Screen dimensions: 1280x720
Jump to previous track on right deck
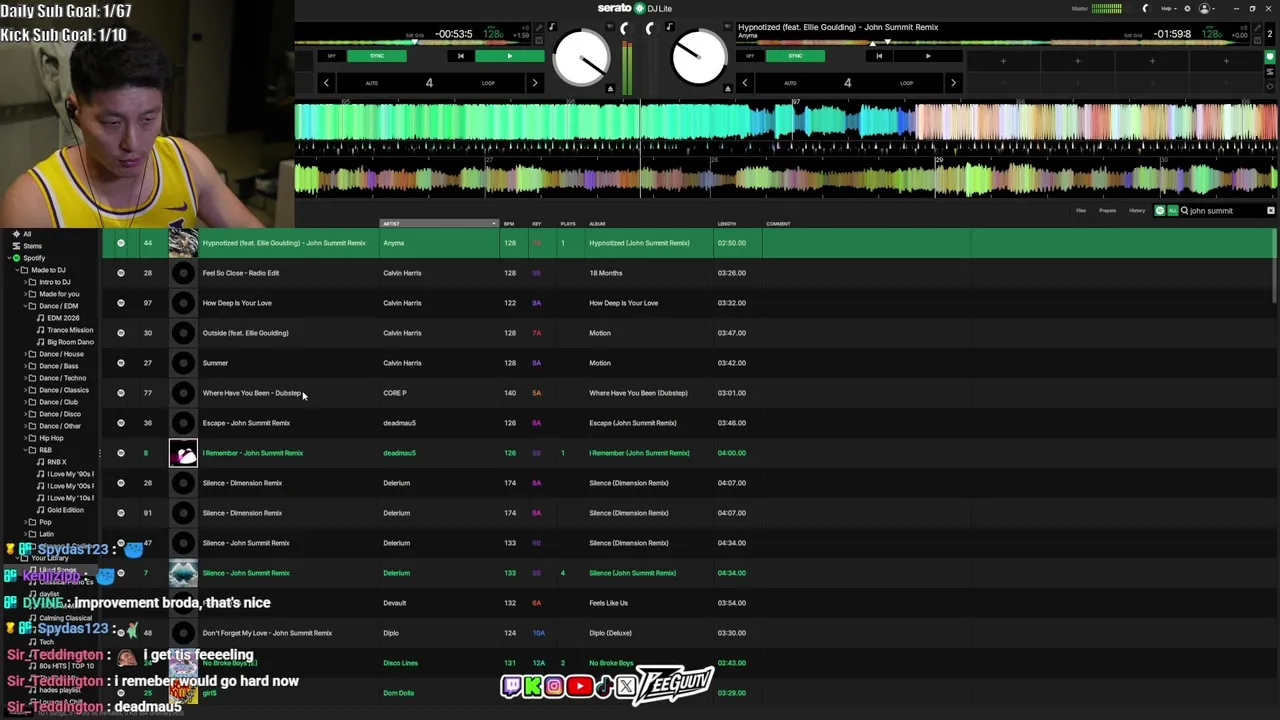878,56
